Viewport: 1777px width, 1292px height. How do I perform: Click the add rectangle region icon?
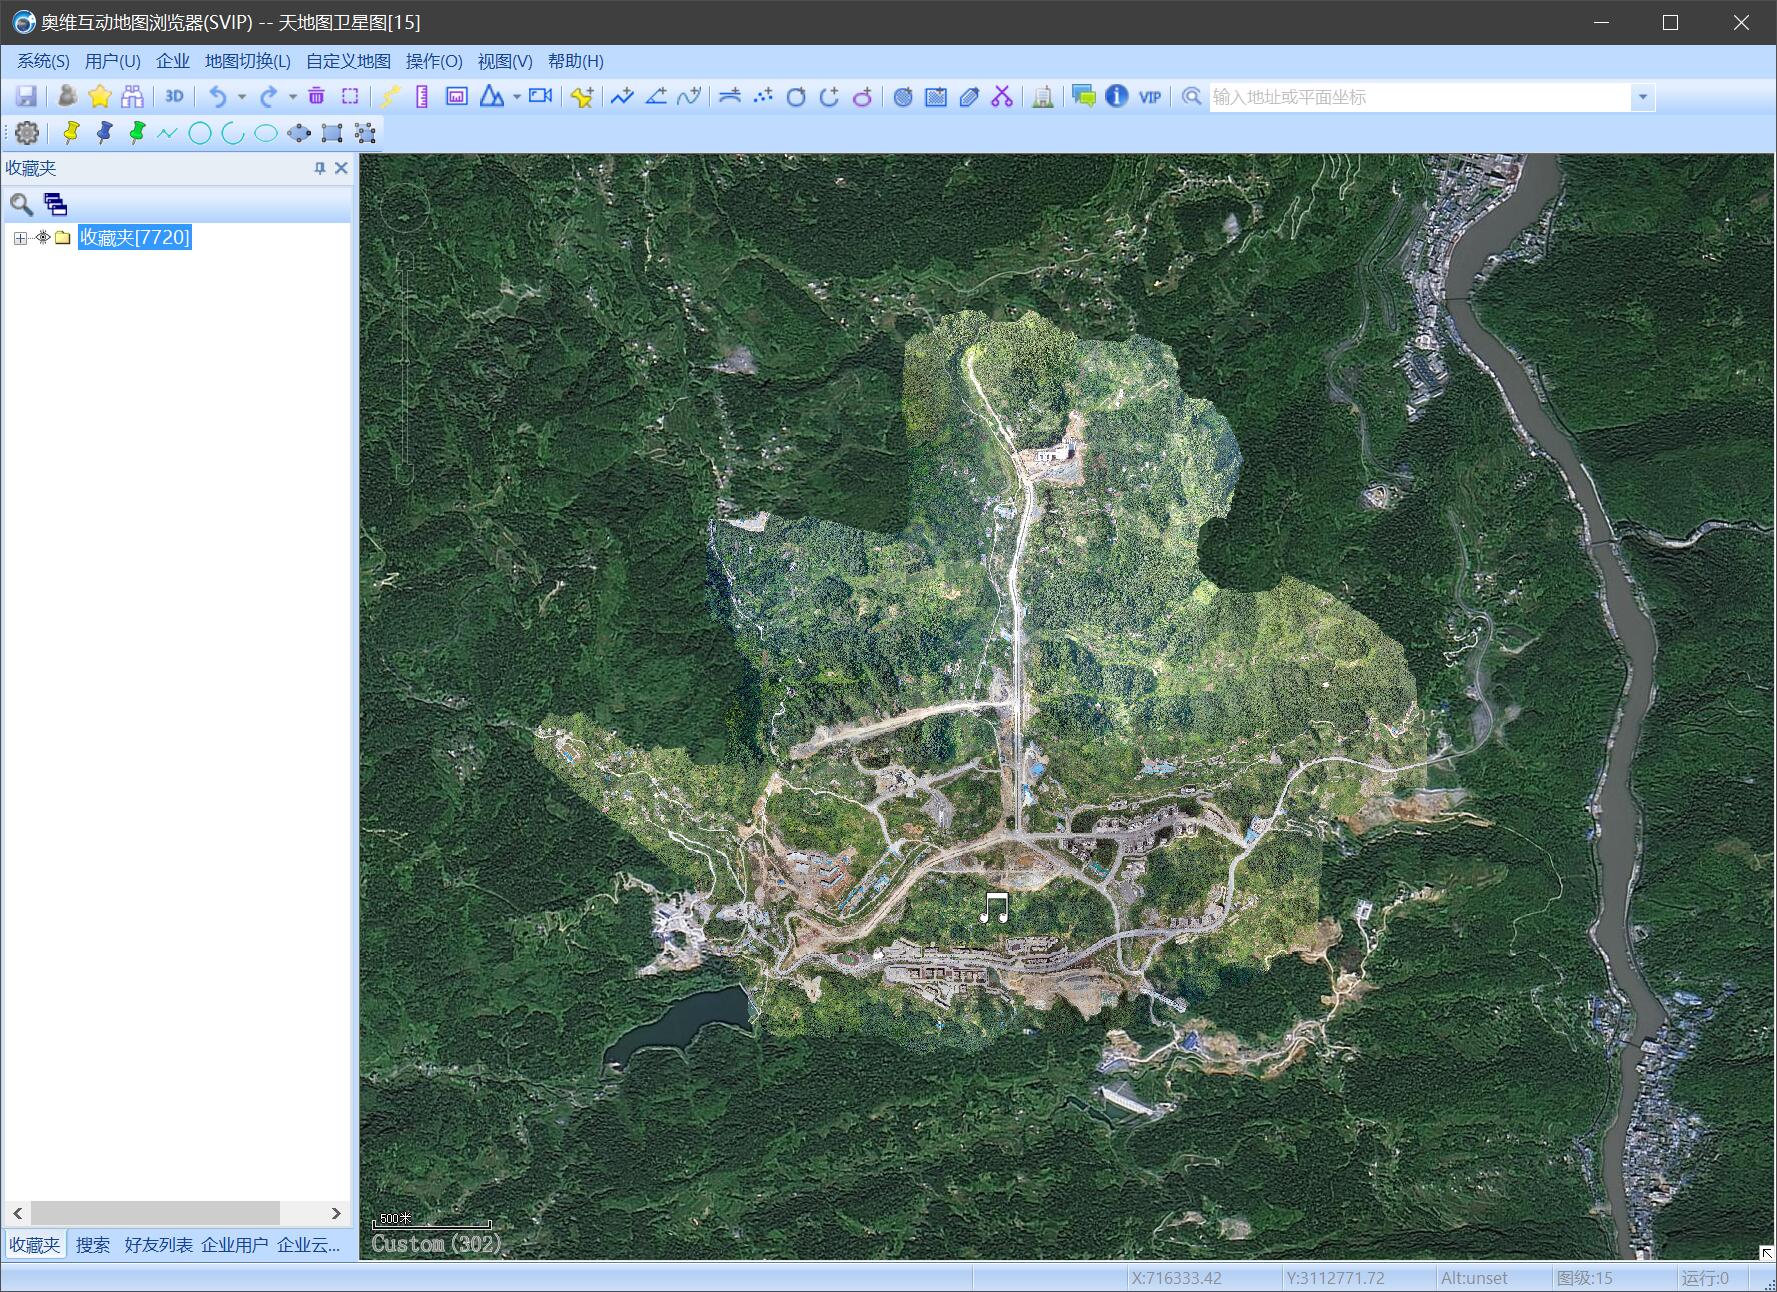tap(936, 96)
